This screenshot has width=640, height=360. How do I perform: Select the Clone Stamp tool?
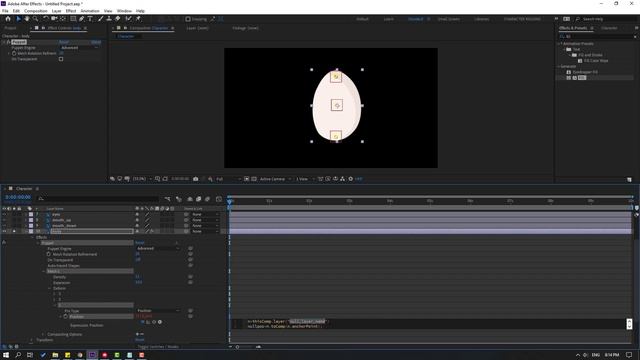click(x=109, y=19)
